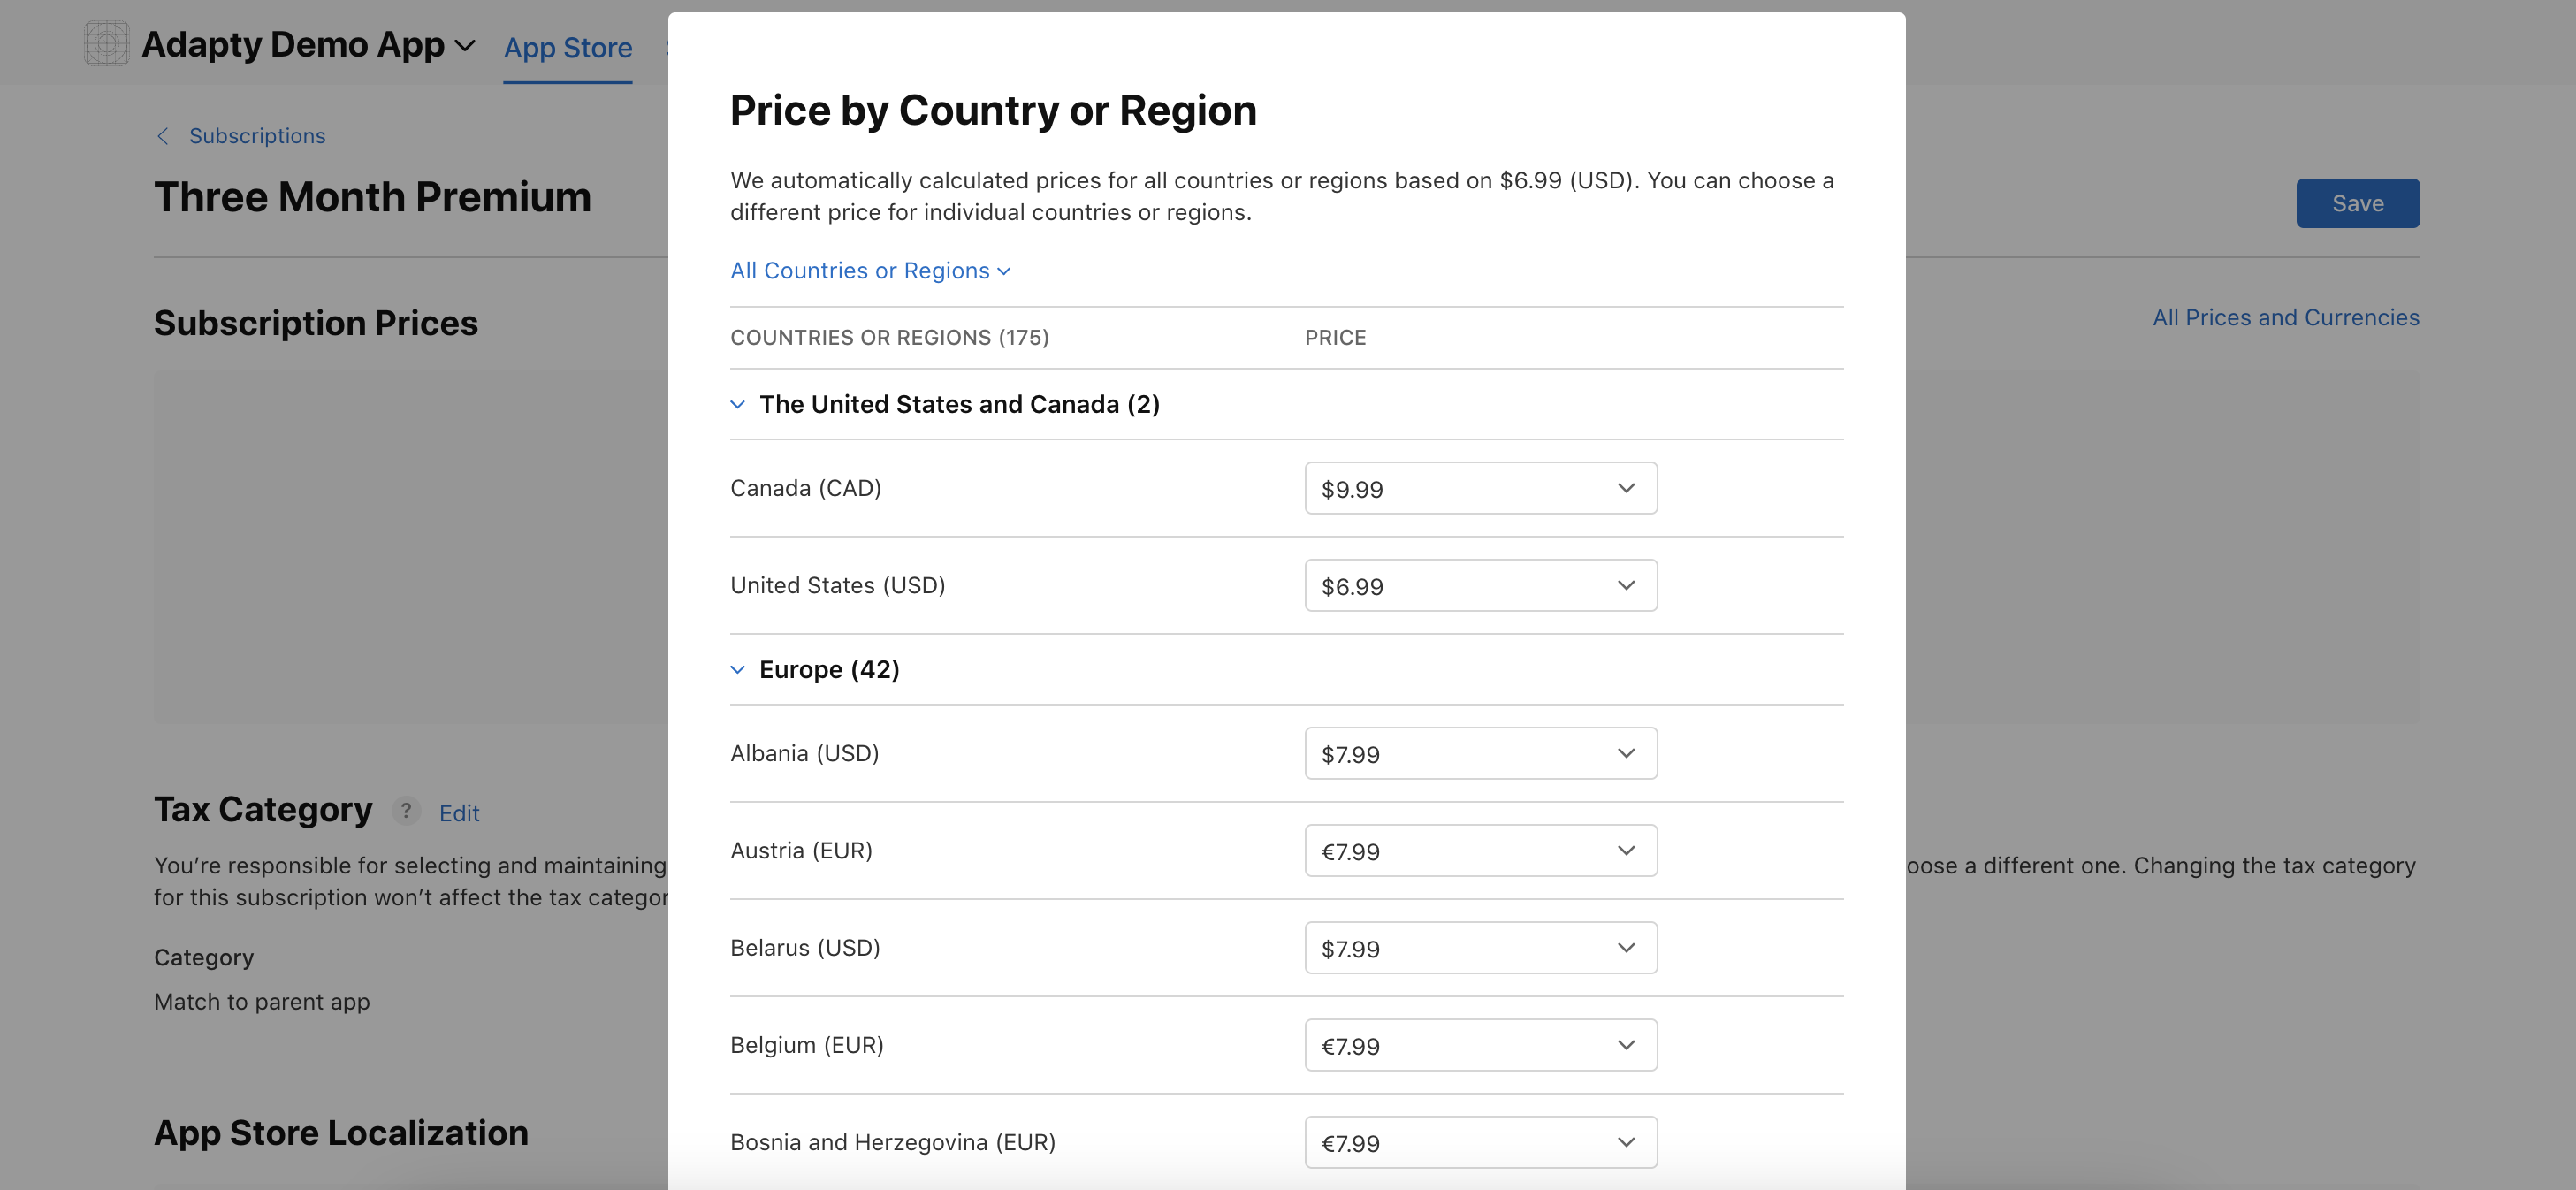2576x1190 pixels.
Task: Open the Adapty Demo App switcher chevron
Action: pos(465,46)
